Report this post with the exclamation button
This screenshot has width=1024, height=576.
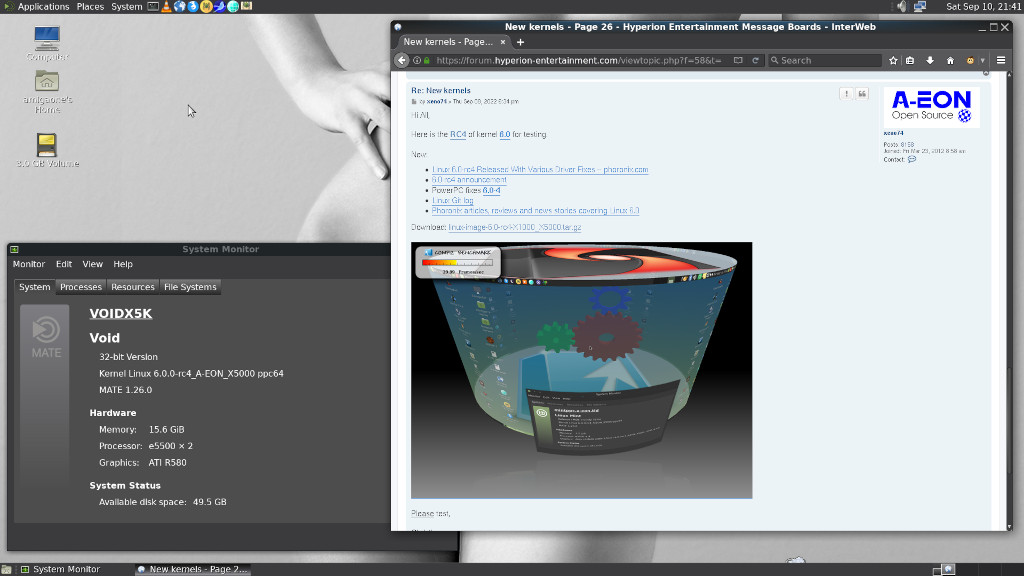(846, 94)
